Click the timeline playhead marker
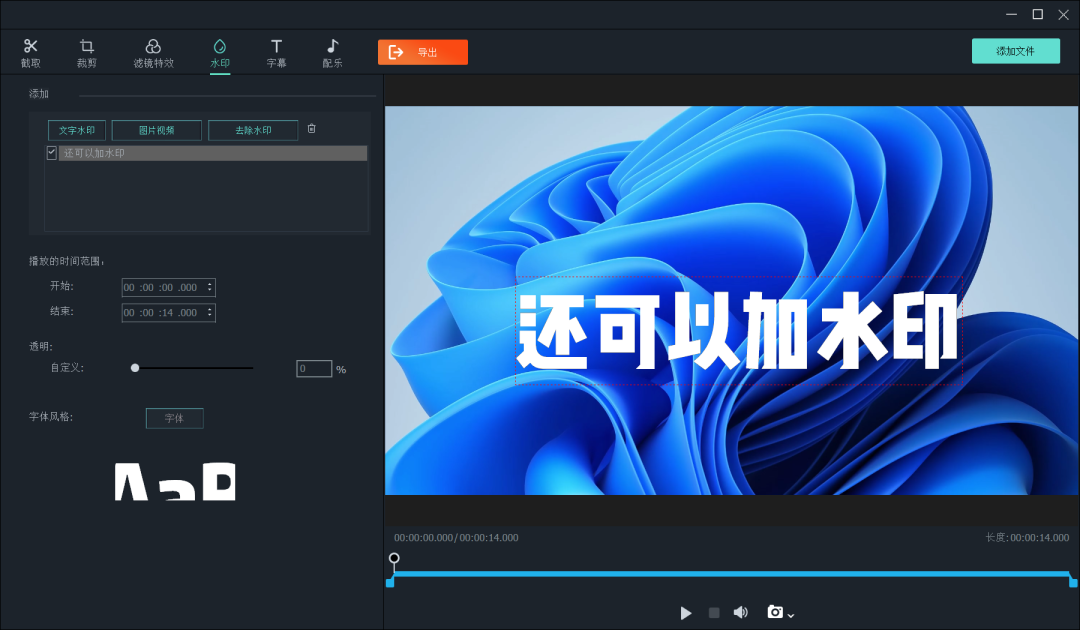 click(x=394, y=558)
